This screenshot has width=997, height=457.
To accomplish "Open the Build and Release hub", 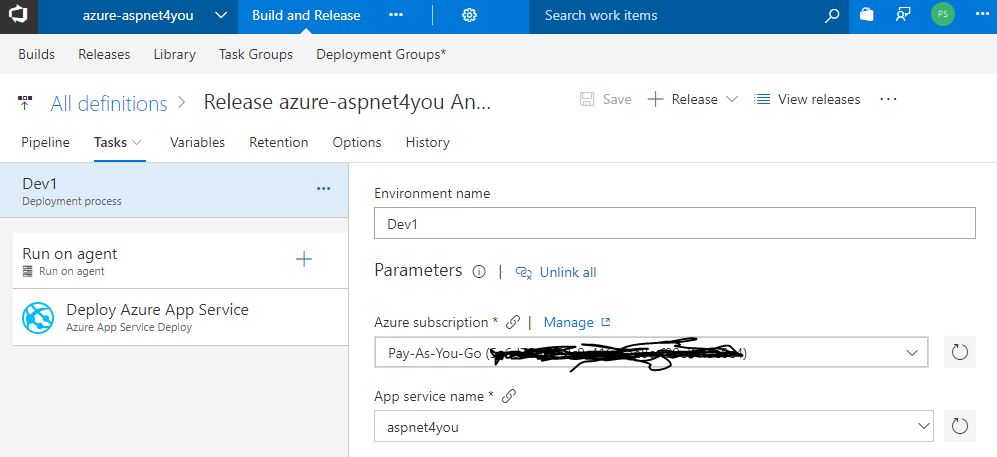I will click(x=306, y=15).
